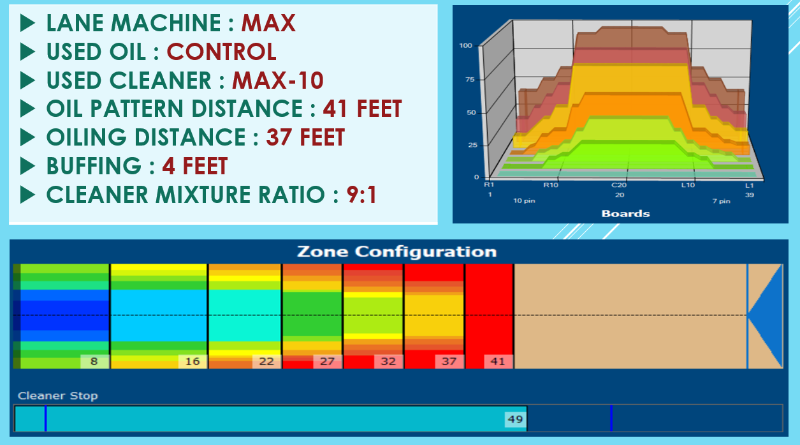Click the zone distance label 16

click(192, 361)
